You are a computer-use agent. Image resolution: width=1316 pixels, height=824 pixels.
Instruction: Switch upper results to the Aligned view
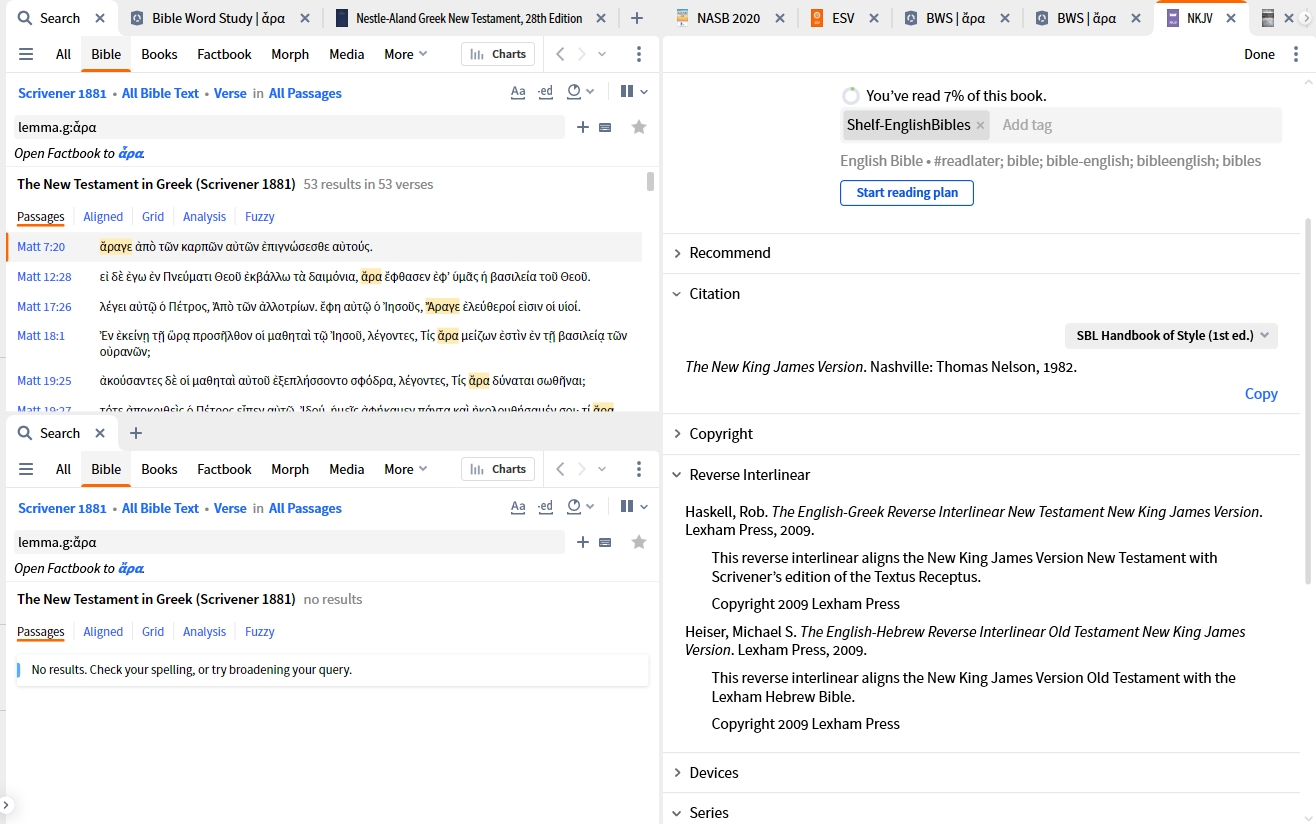coord(103,216)
